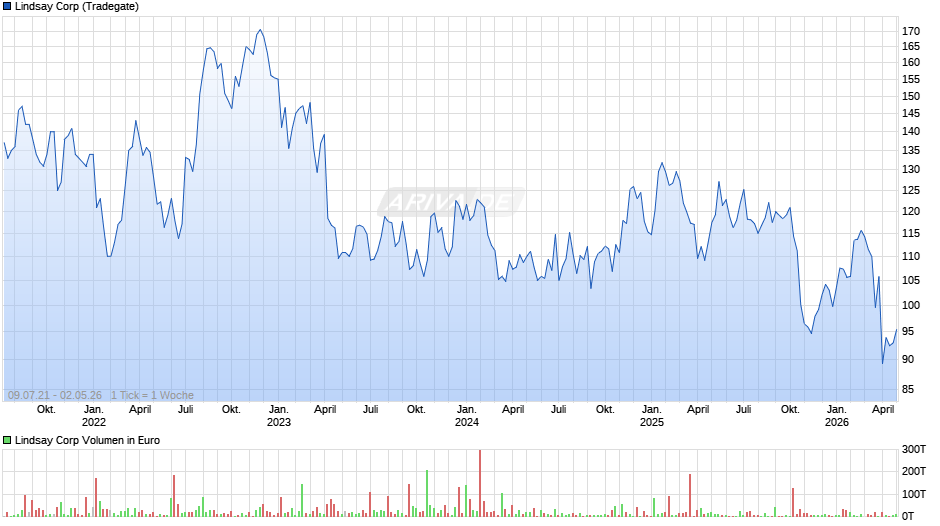Image resolution: width=940 pixels, height=526 pixels.
Task: Select the 'Lindsay Corp Volumen in Euro' title
Action: (88, 440)
